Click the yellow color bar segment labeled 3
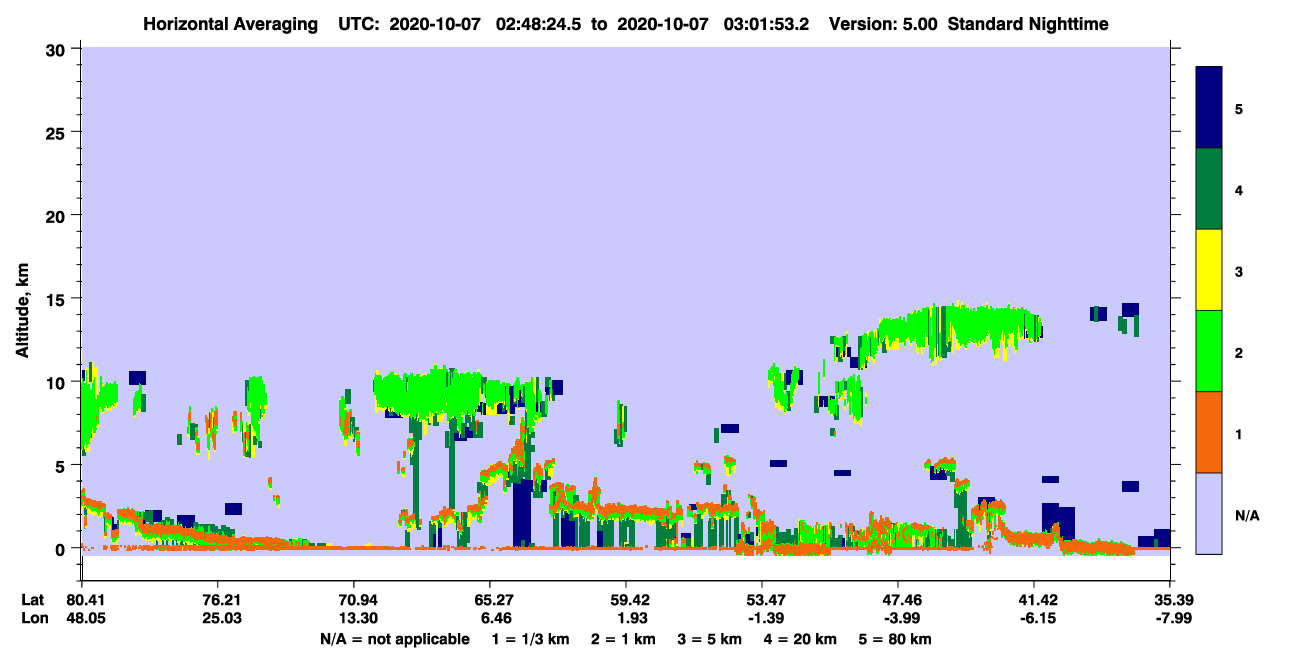 (x=1209, y=270)
